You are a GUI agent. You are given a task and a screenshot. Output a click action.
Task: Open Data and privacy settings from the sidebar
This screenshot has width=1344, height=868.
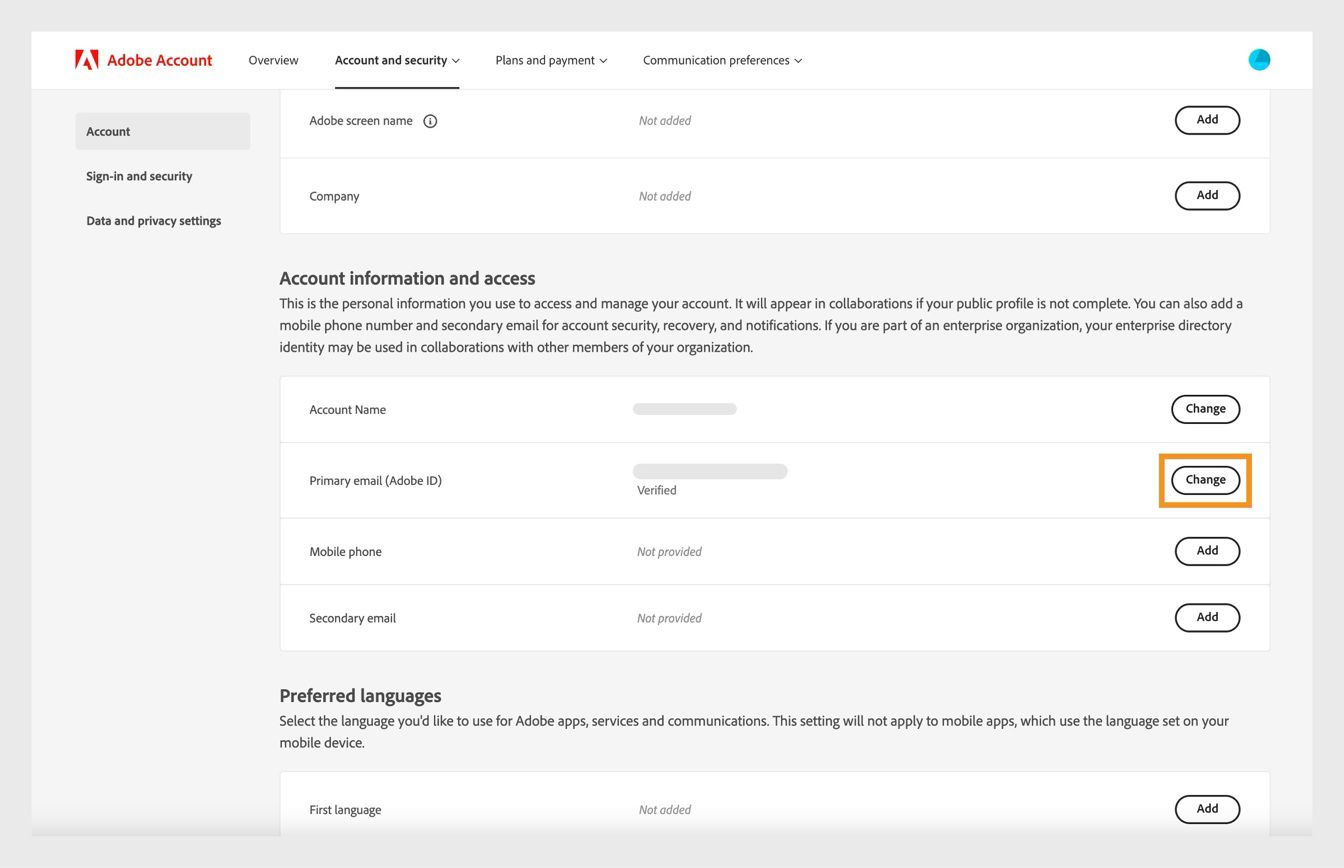coord(153,220)
